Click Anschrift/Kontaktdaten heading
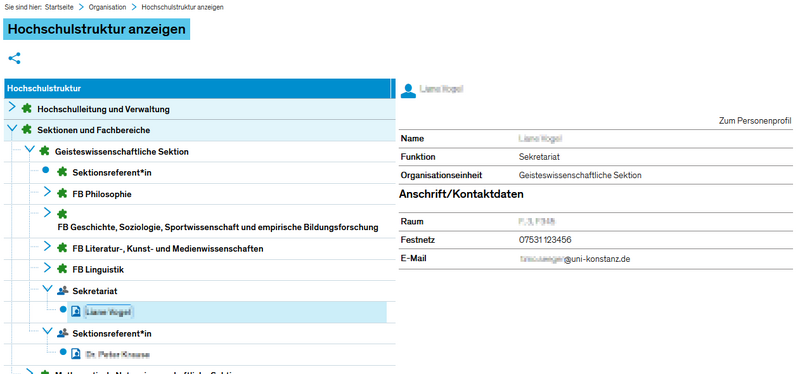The width and height of the screenshot is (800, 374). tap(461, 194)
